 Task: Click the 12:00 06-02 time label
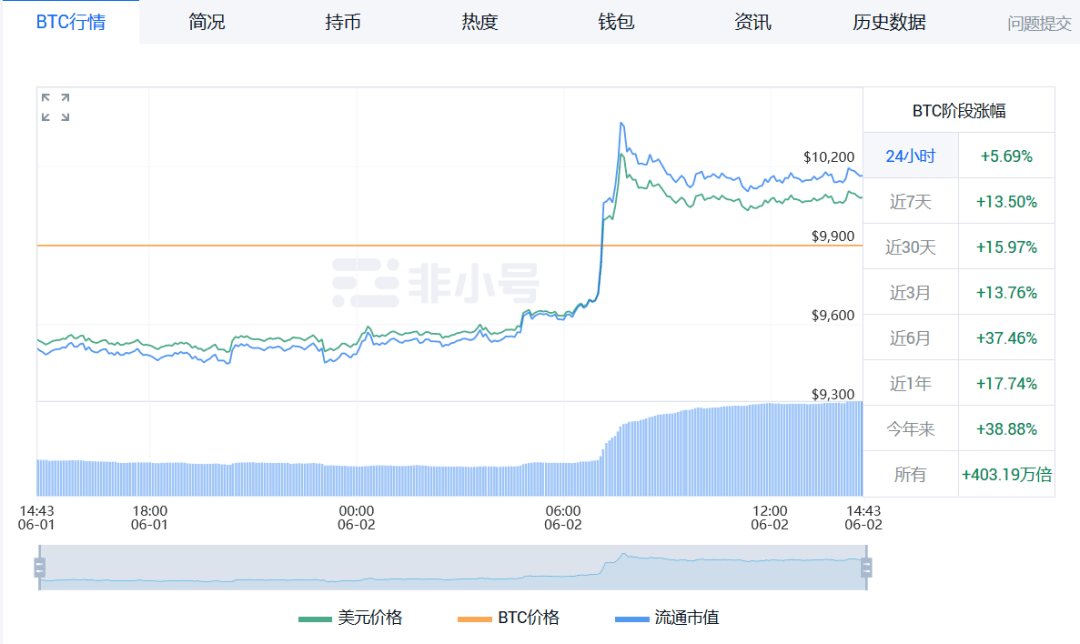(769, 517)
